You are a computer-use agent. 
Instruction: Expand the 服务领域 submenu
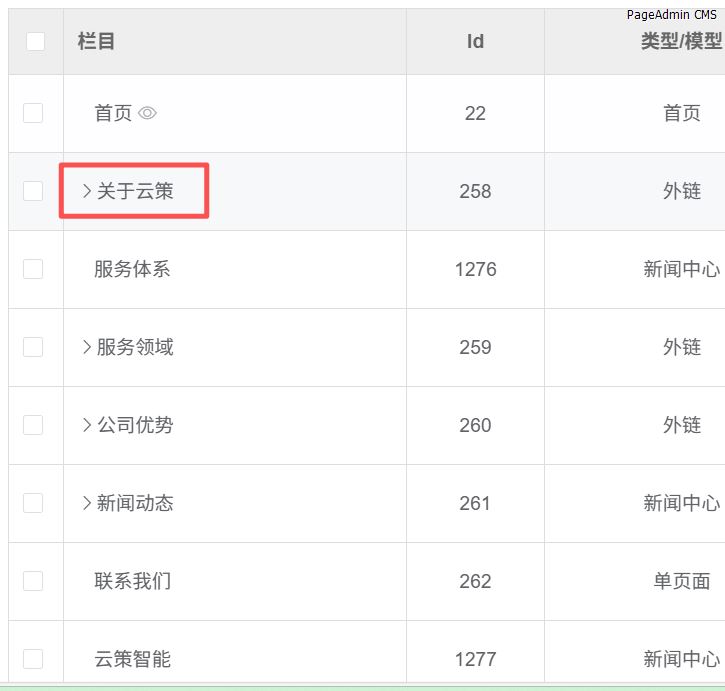pyautogui.click(x=87, y=347)
